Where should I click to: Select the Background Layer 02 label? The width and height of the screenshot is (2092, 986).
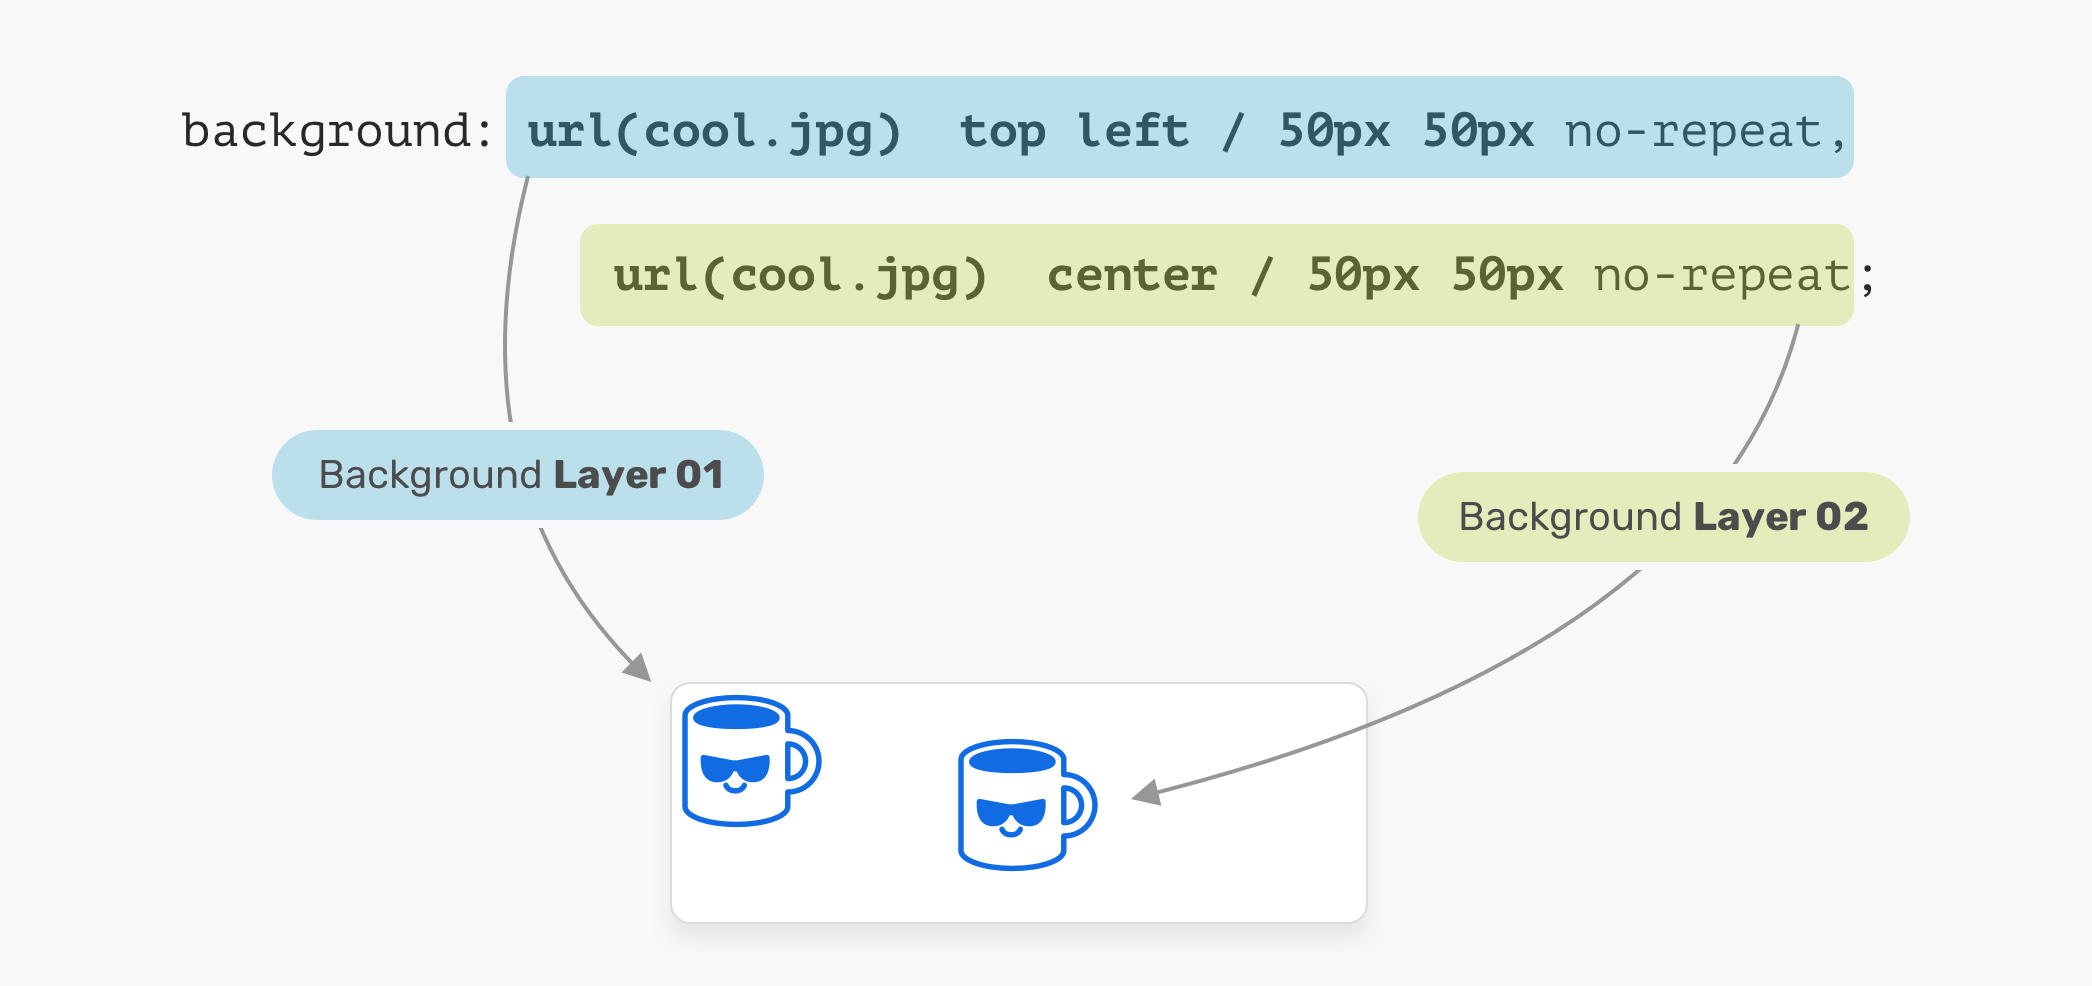point(1663,517)
